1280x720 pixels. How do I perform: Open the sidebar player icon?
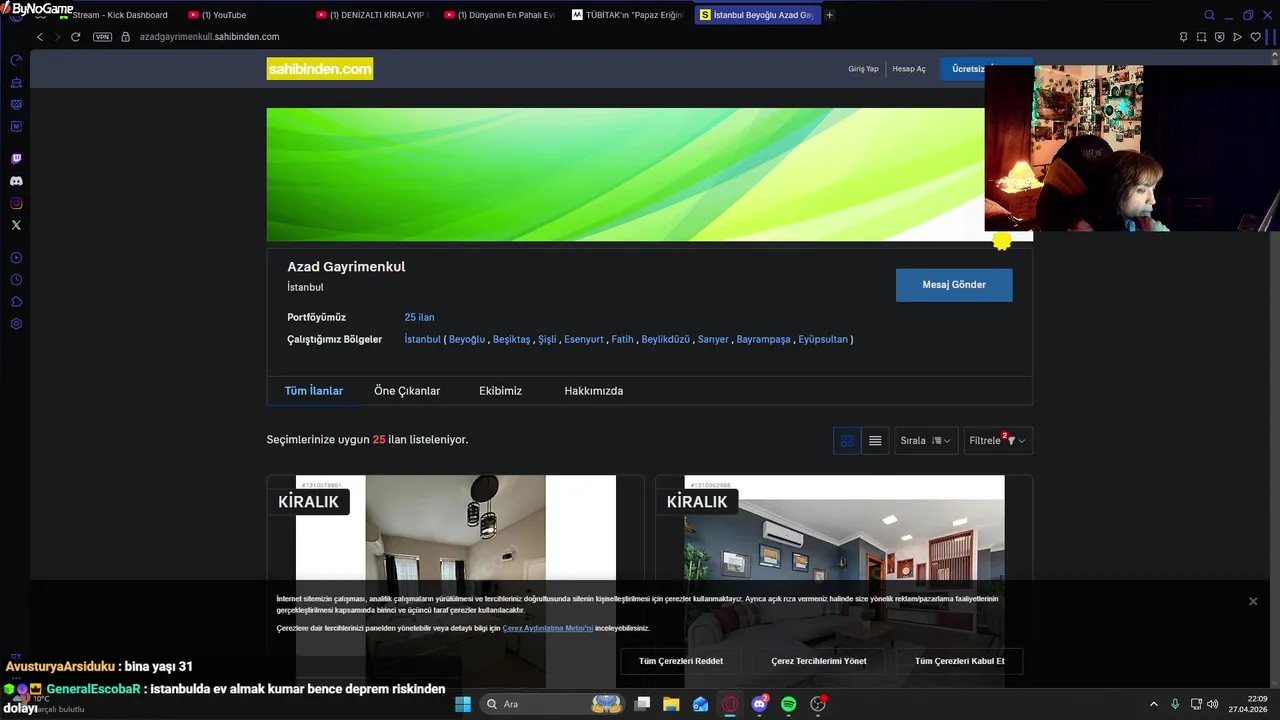[x=16, y=258]
